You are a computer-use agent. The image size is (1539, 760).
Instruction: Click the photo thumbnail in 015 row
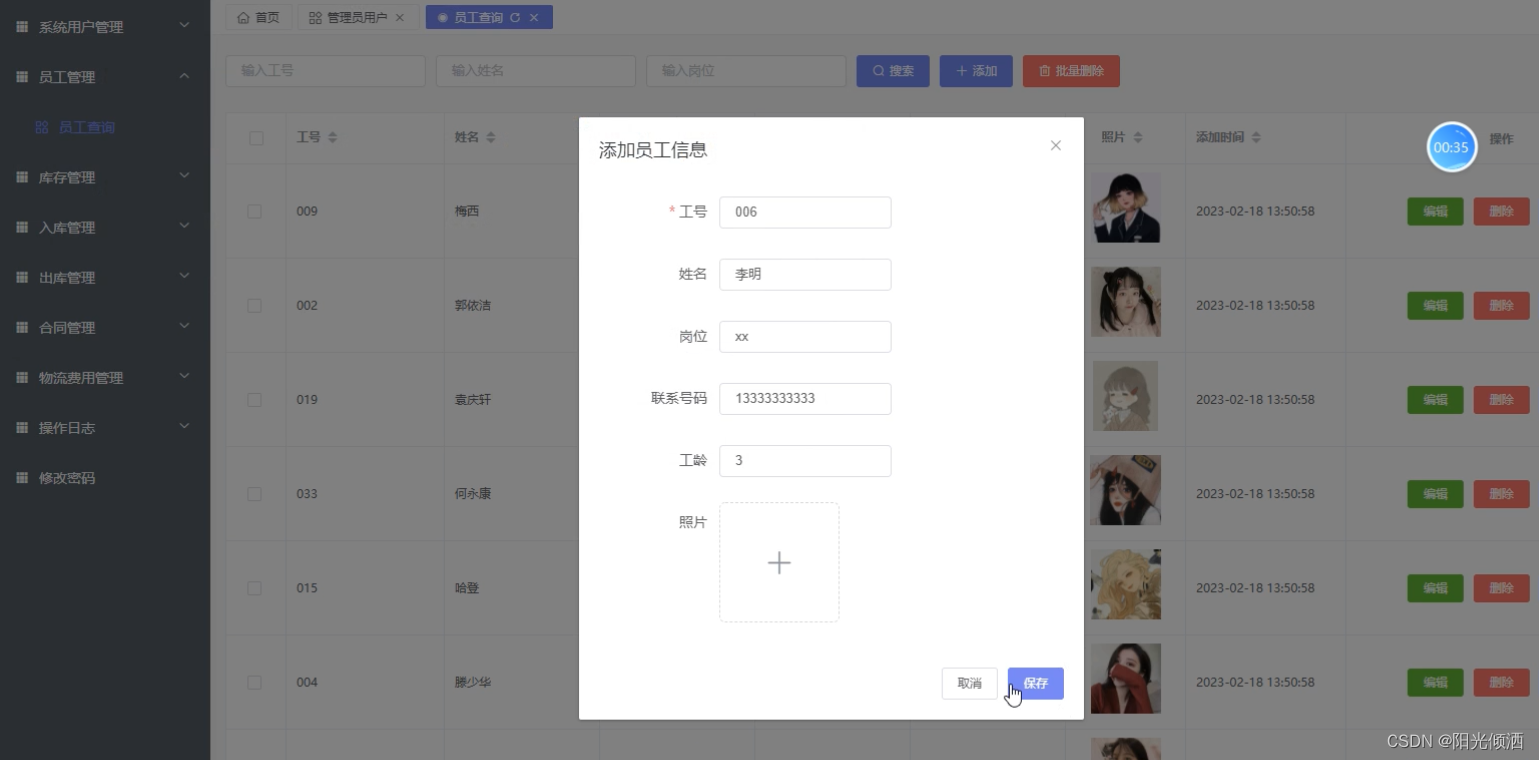(1126, 584)
